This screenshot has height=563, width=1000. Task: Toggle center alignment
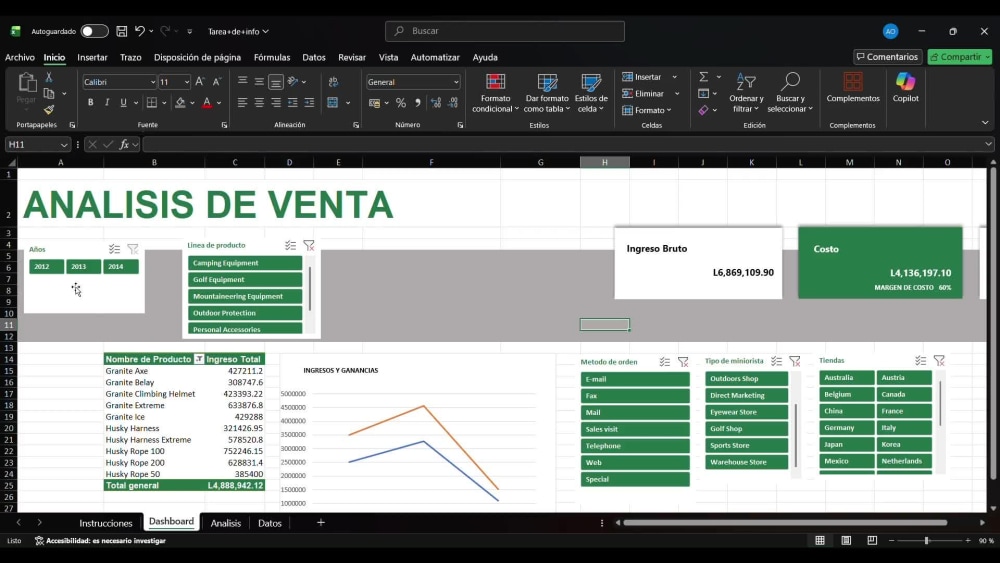259,102
